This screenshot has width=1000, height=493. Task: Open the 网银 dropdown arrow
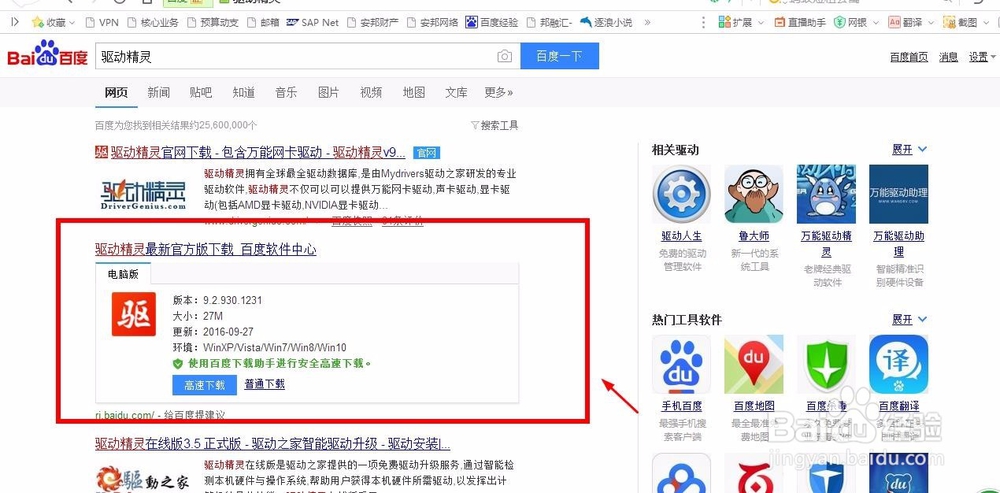[x=876, y=22]
